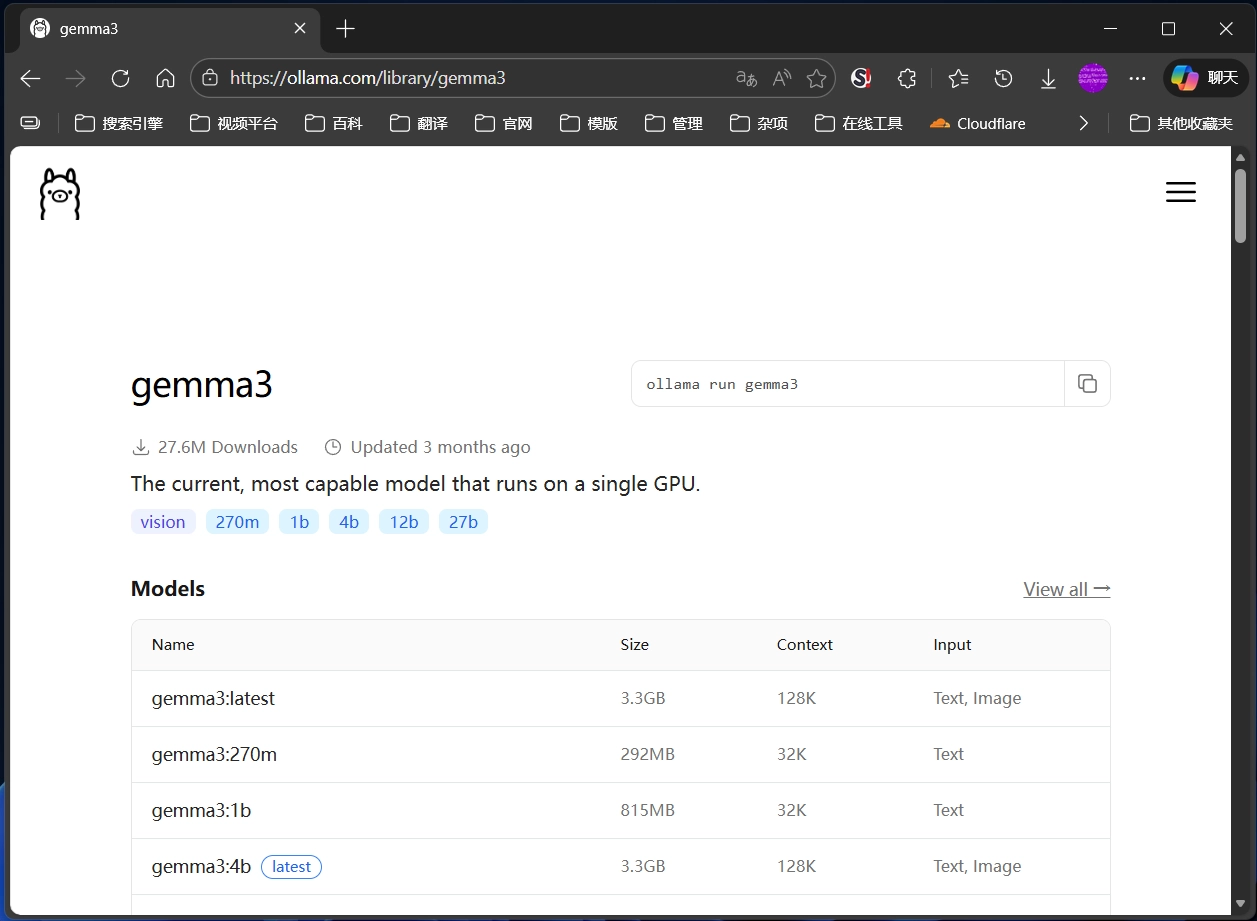Open the hamburger menu on the page
Screen dimensions: 1257x921
coord(1181,192)
